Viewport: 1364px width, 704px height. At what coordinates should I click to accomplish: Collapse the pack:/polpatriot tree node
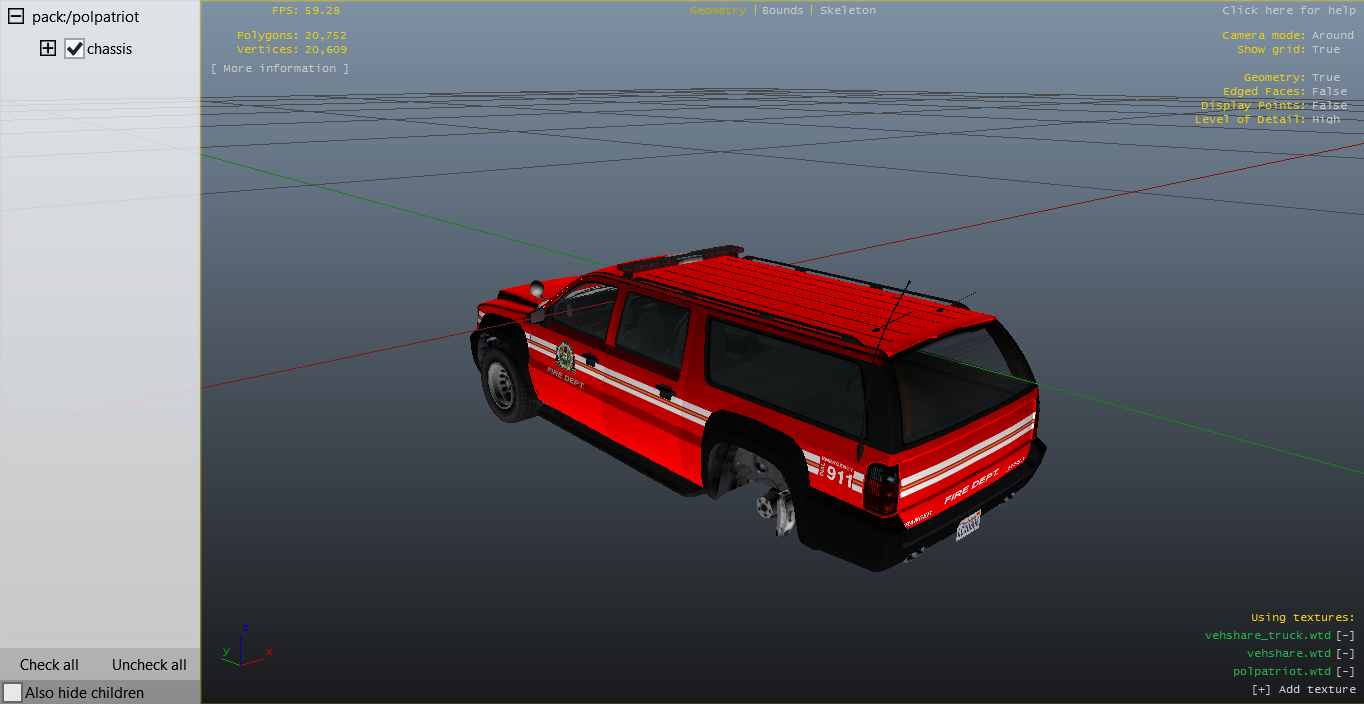16,17
